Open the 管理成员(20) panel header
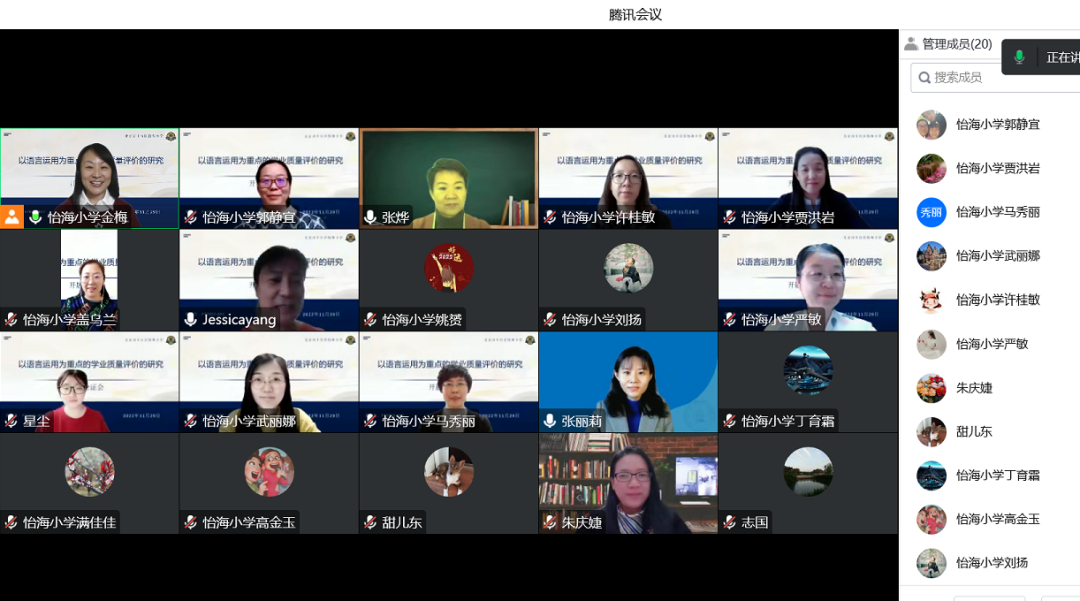The image size is (1080, 601). [x=948, y=44]
